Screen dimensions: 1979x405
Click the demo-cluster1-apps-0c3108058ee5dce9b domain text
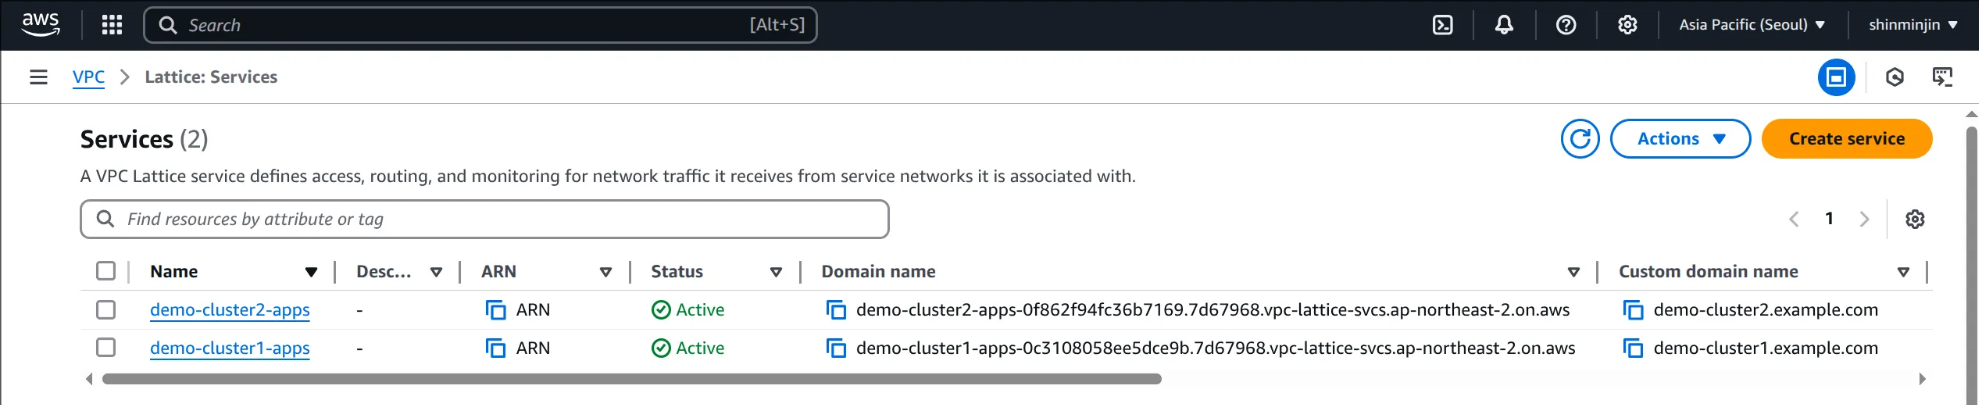(1216, 348)
